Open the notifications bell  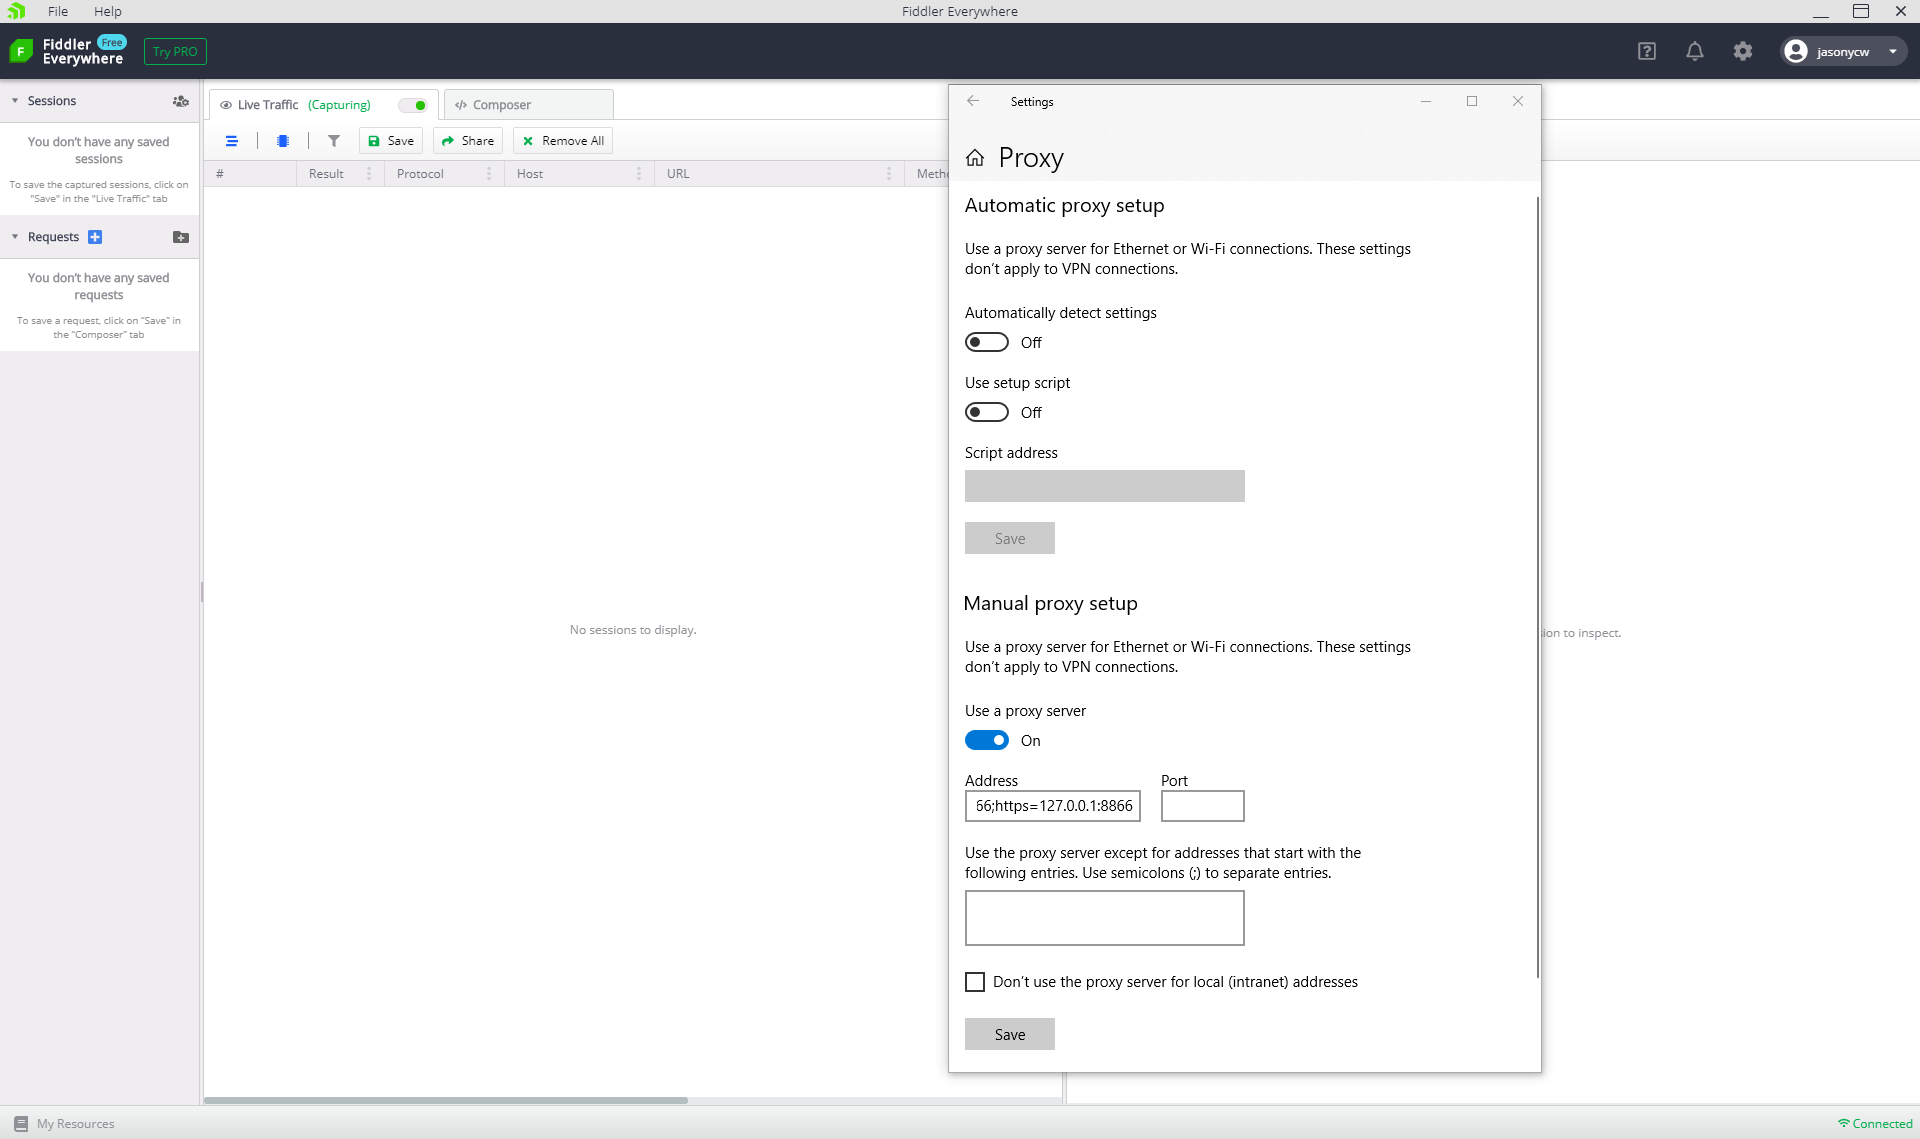coord(1694,52)
